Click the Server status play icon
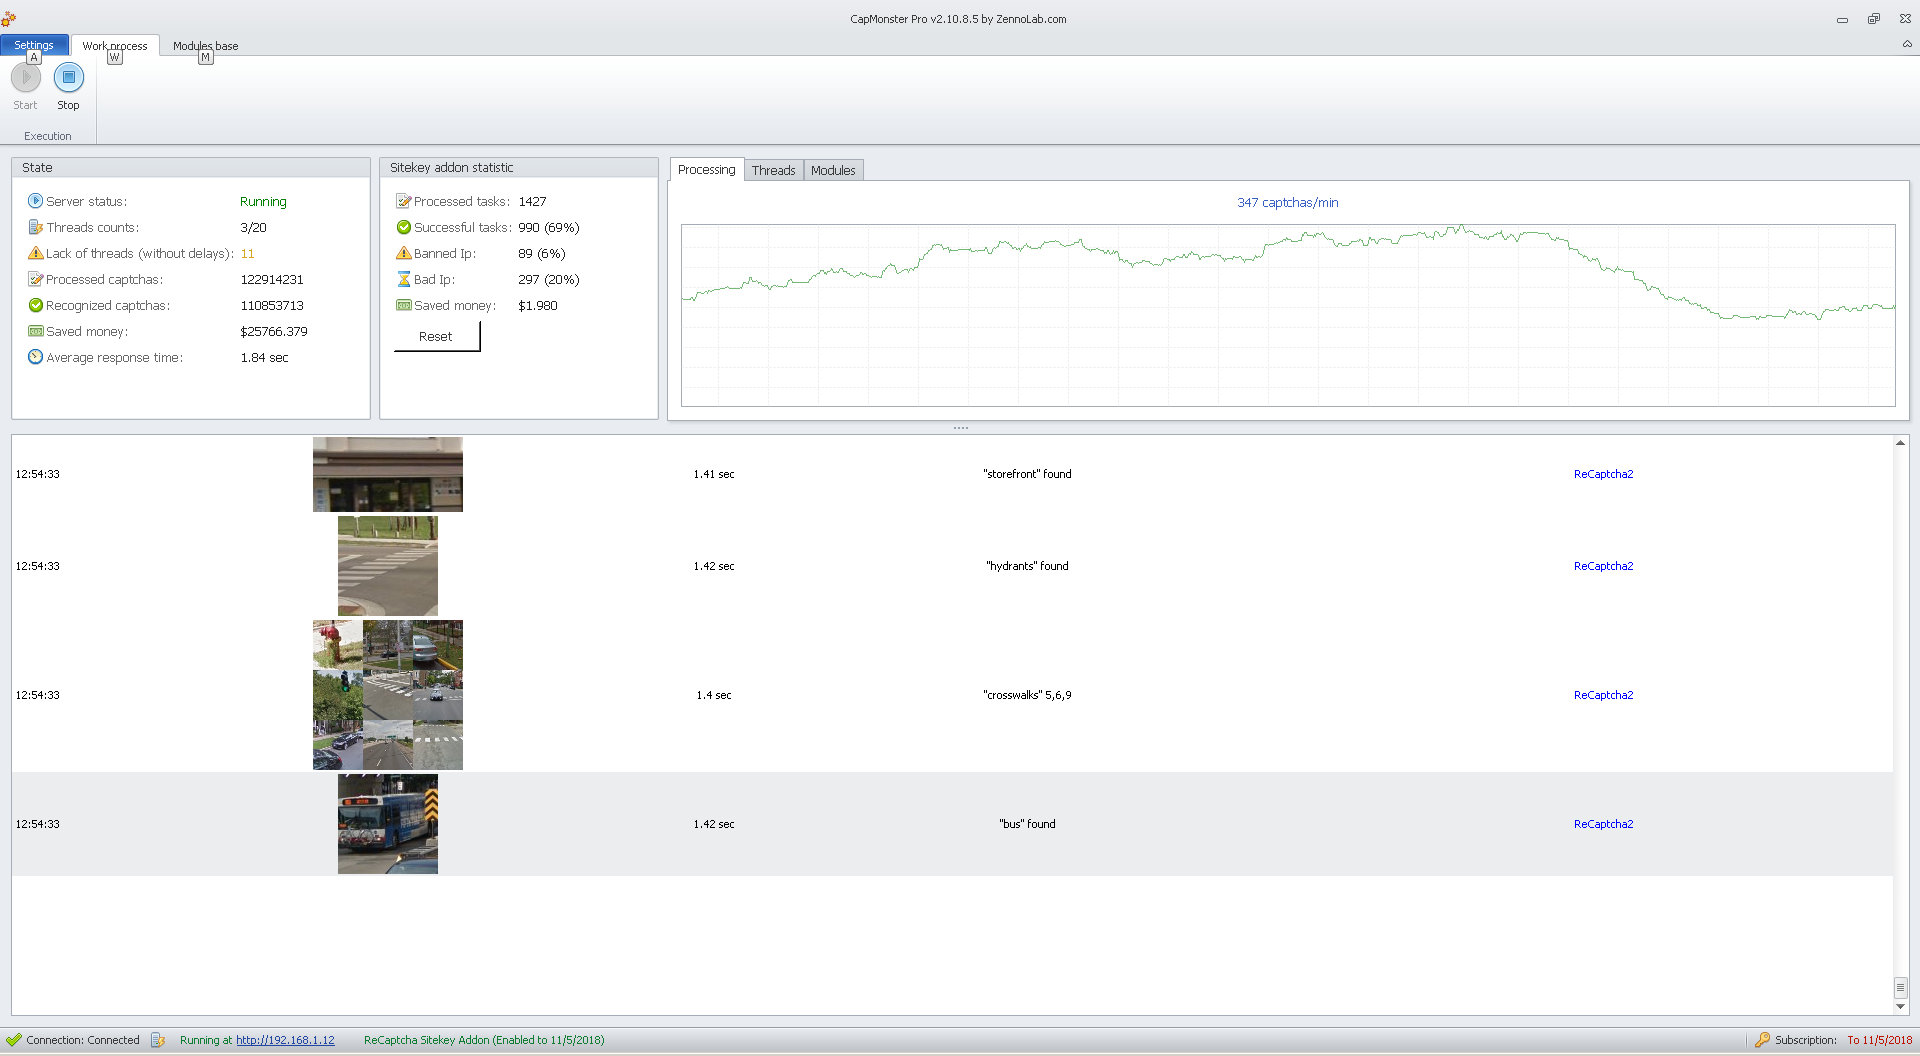The image size is (1920, 1056). 35,201
